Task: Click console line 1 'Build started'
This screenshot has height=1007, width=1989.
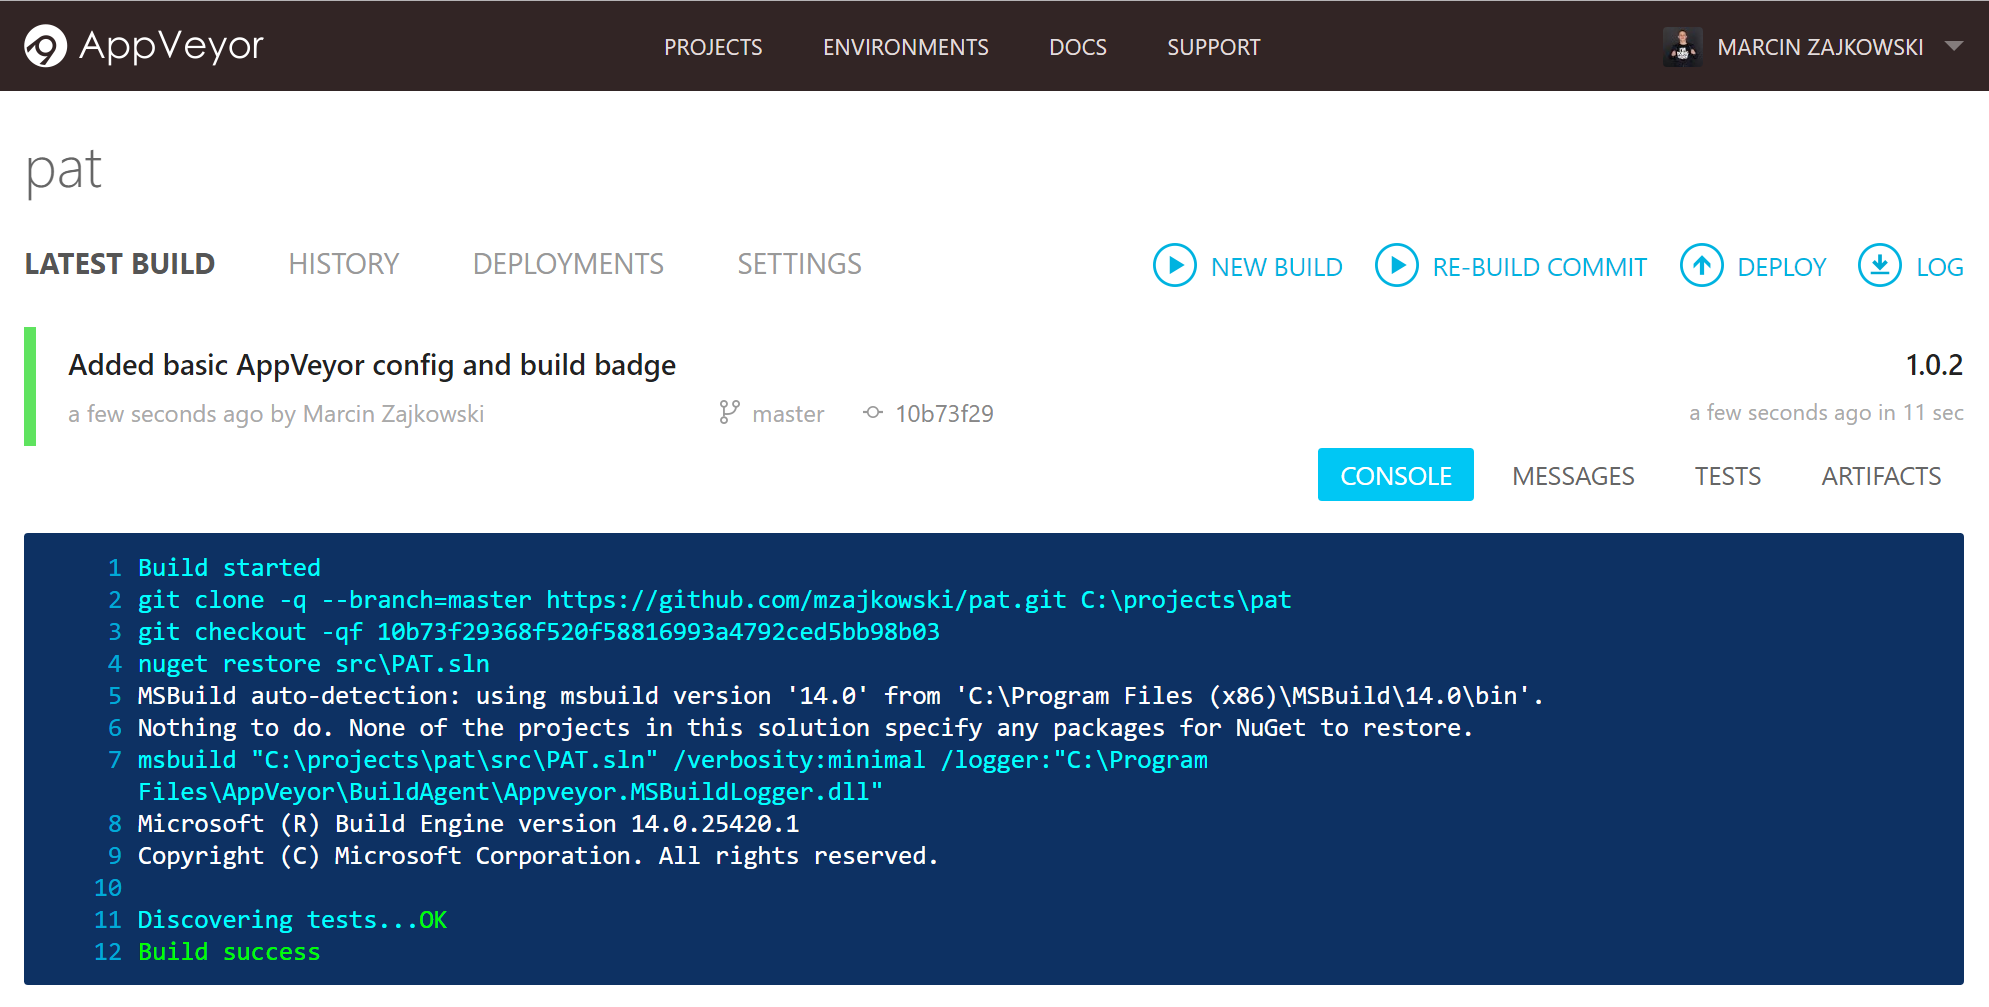Action: tap(229, 568)
